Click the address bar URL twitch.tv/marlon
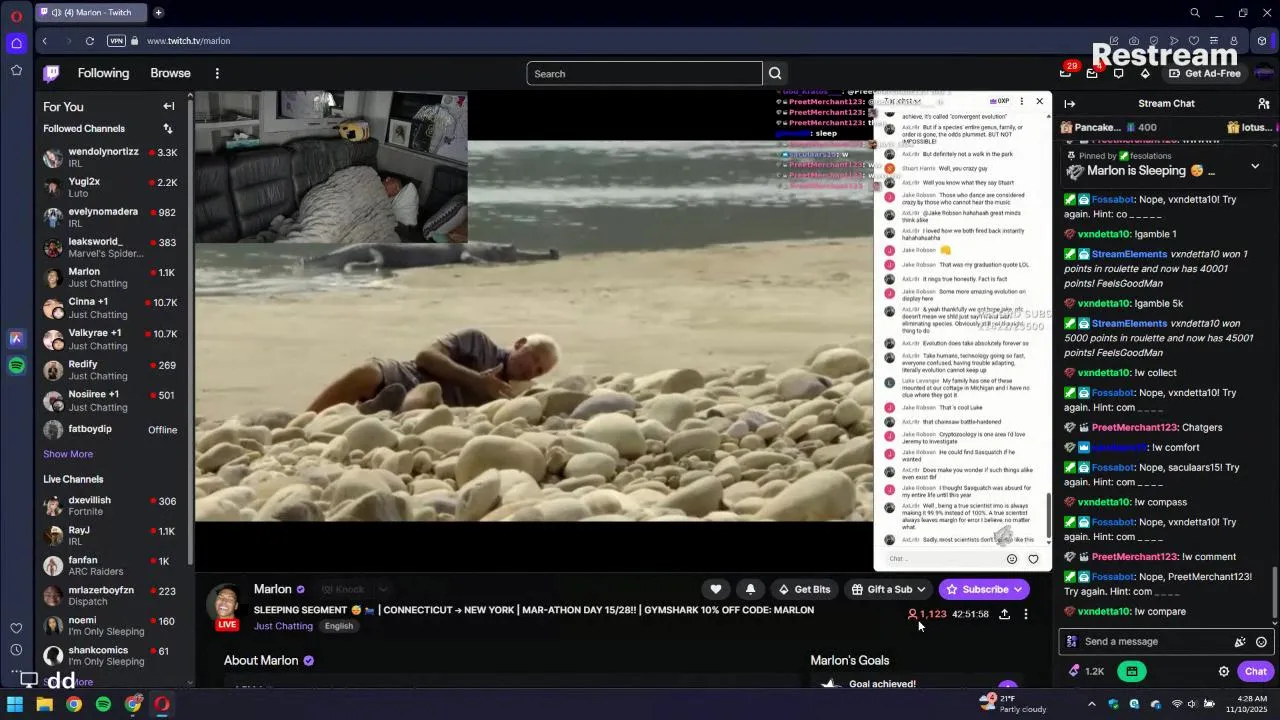 coord(188,41)
